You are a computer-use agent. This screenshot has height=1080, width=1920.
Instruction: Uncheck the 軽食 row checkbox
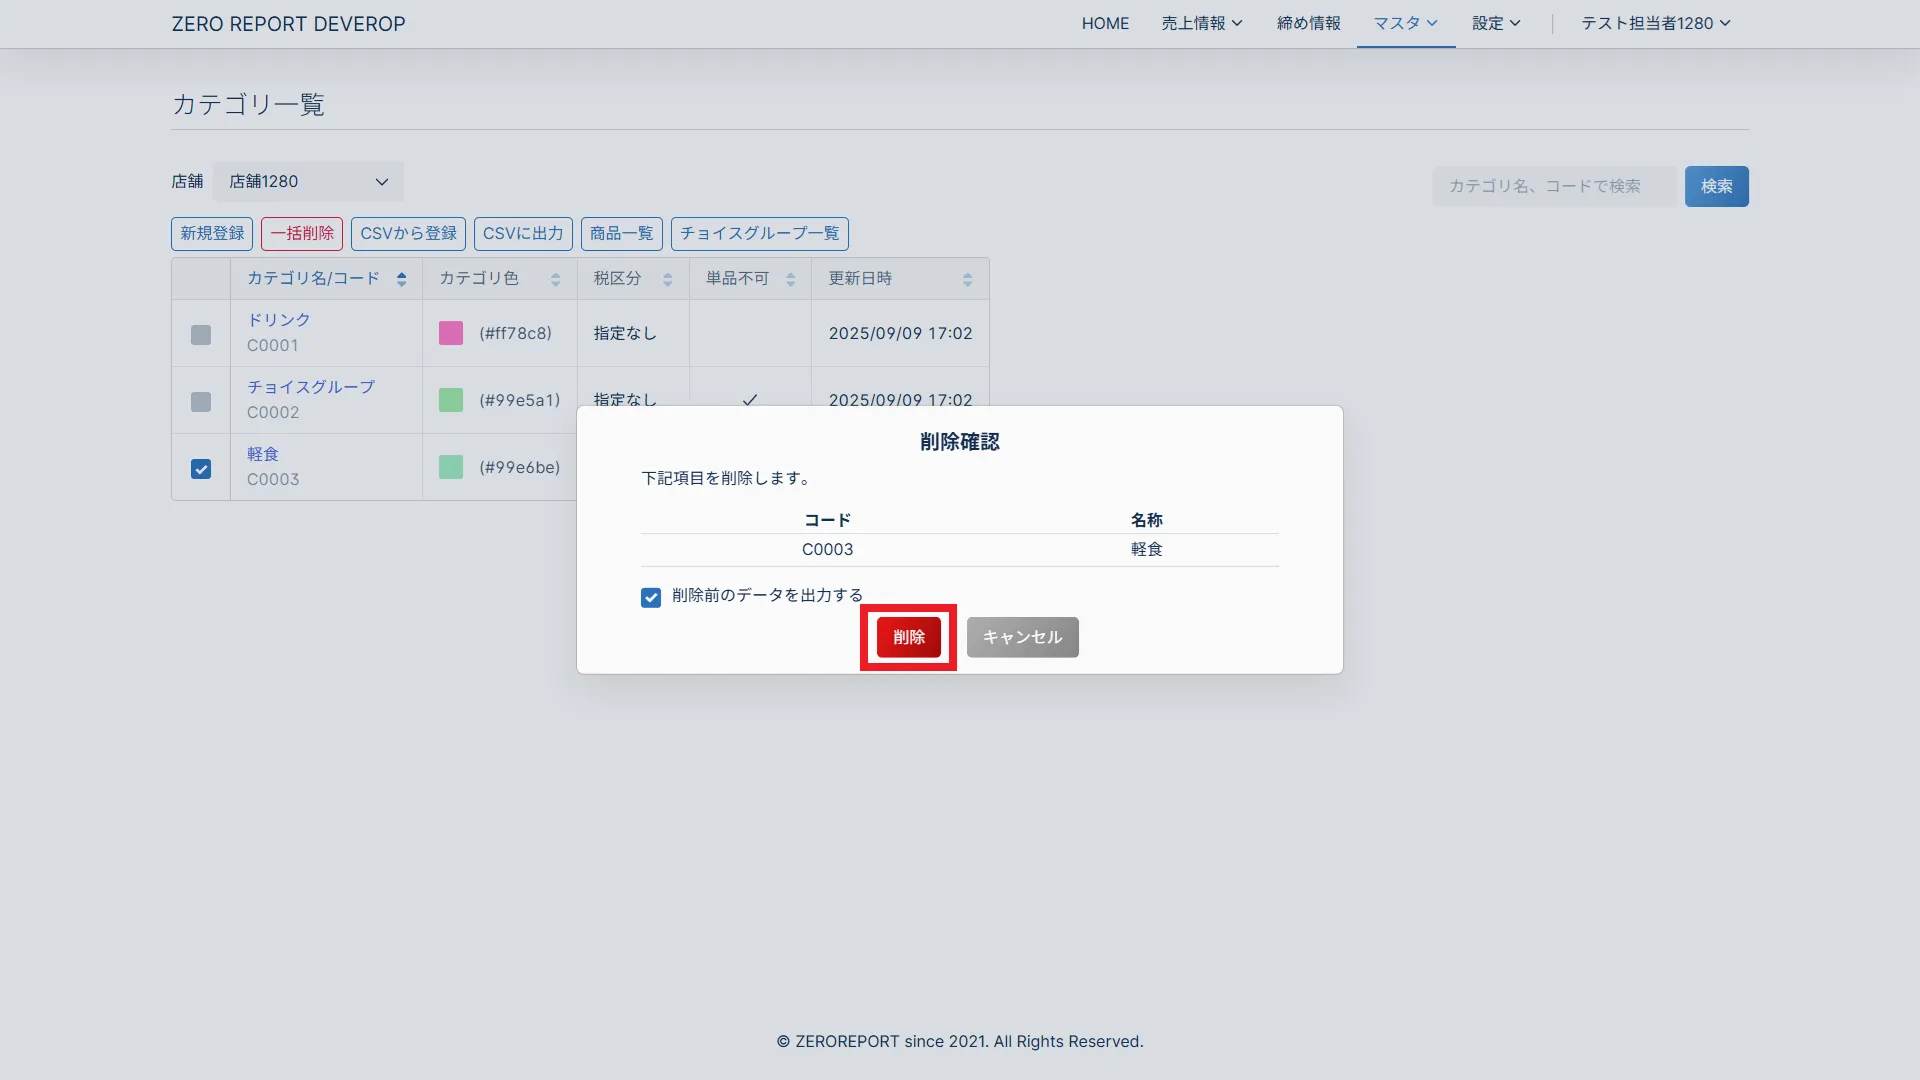[x=201, y=469]
